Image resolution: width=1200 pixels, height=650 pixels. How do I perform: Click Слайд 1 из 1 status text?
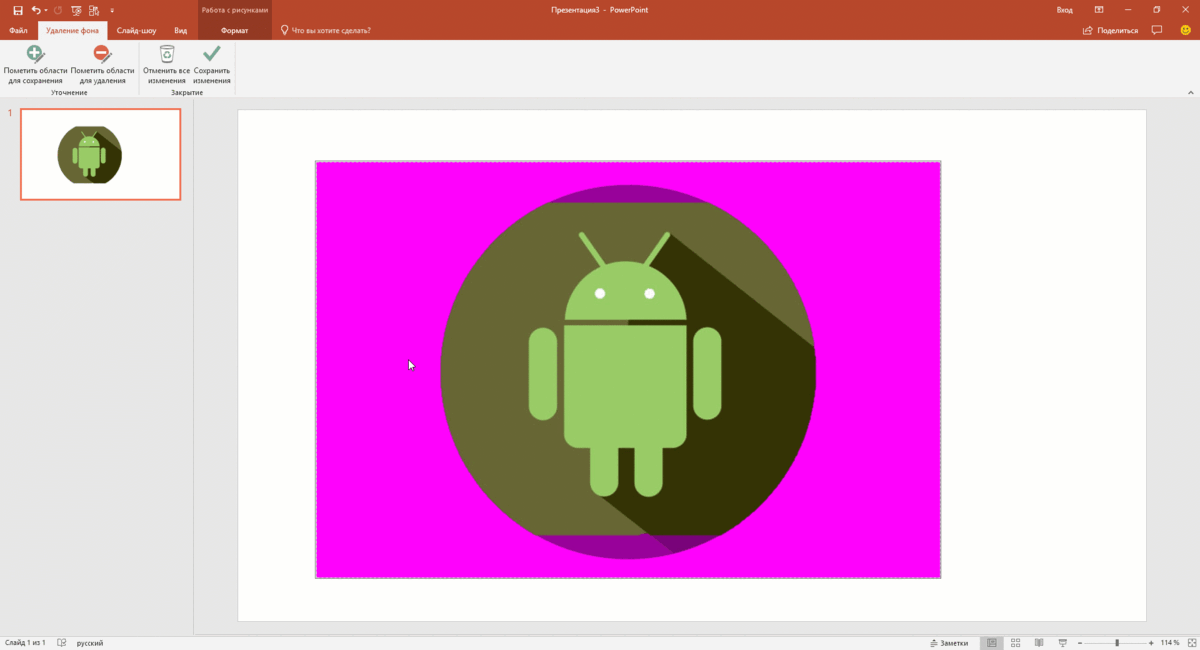click(x=25, y=643)
